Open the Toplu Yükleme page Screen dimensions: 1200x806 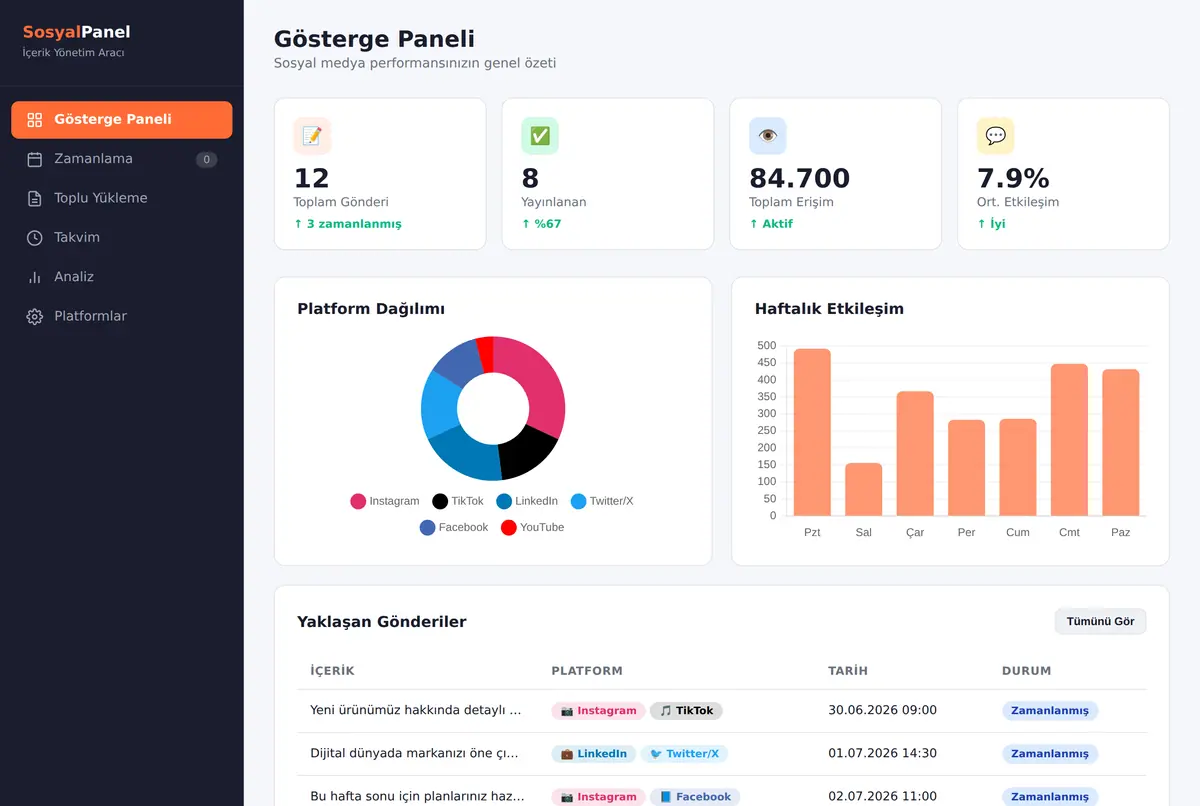click(x=122, y=198)
